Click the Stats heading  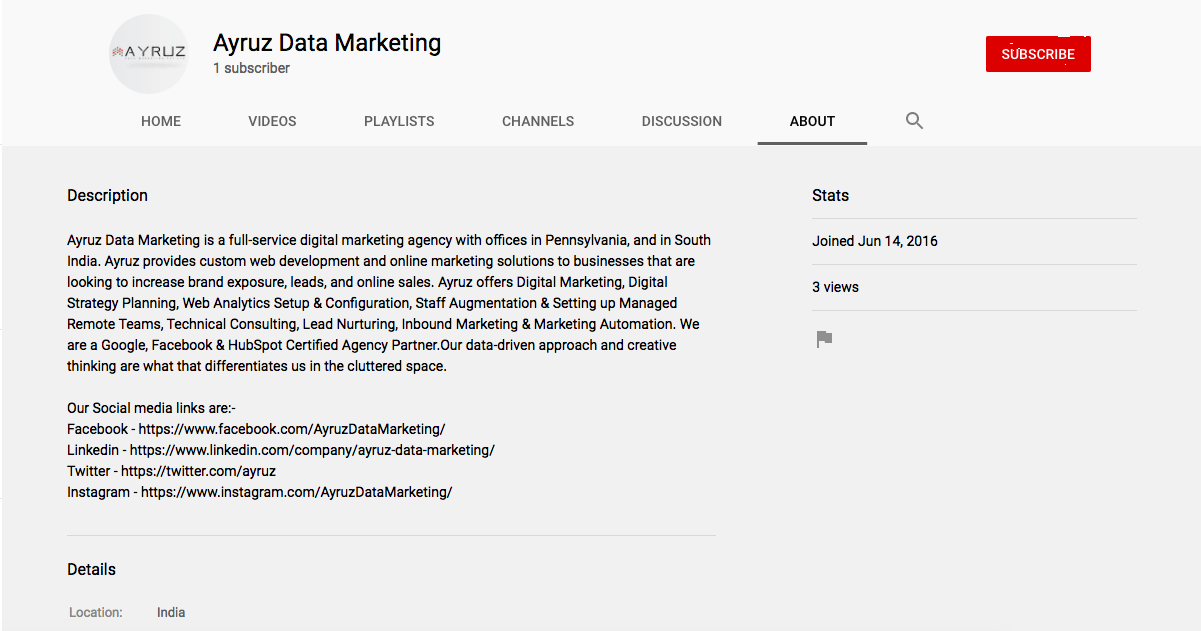[830, 196]
